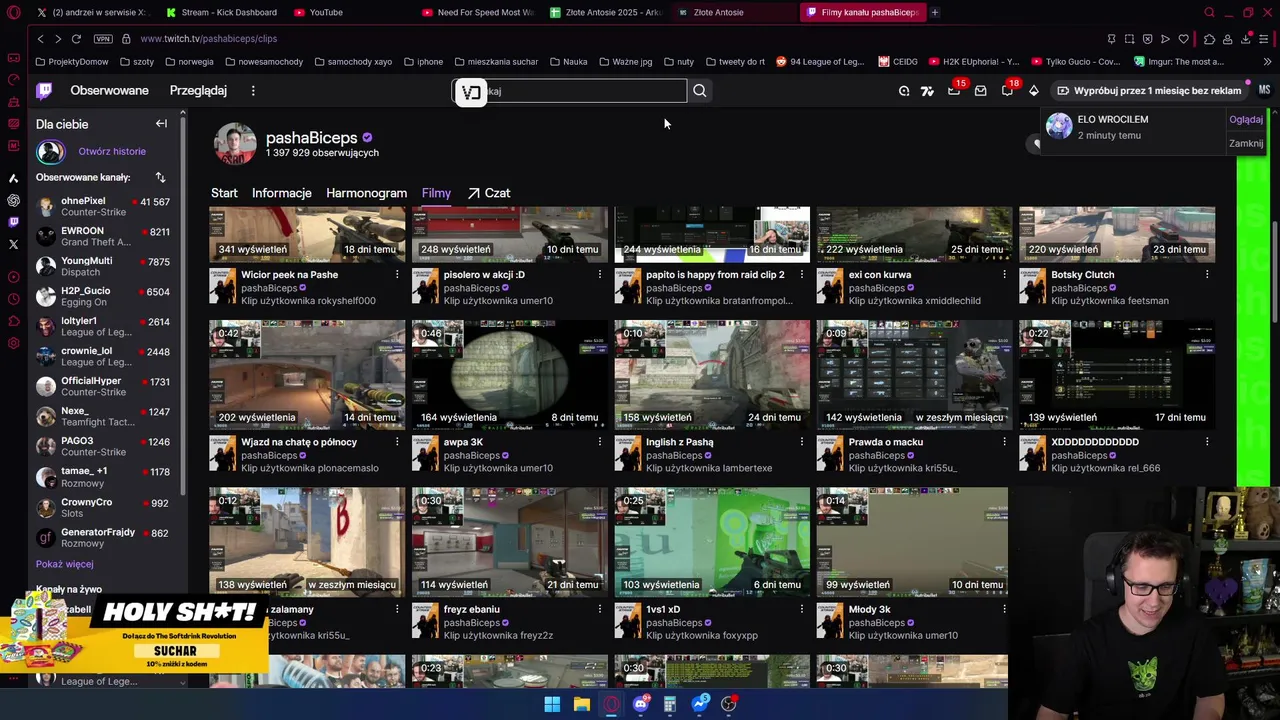
Task: Open Aria AI in the Opera sidebar
Action: point(13,178)
